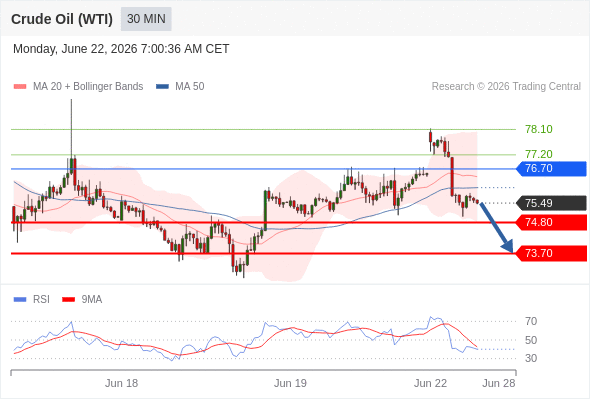The height and width of the screenshot is (400, 590).
Task: Click the 78.10 resistance level label
Action: coord(539,129)
